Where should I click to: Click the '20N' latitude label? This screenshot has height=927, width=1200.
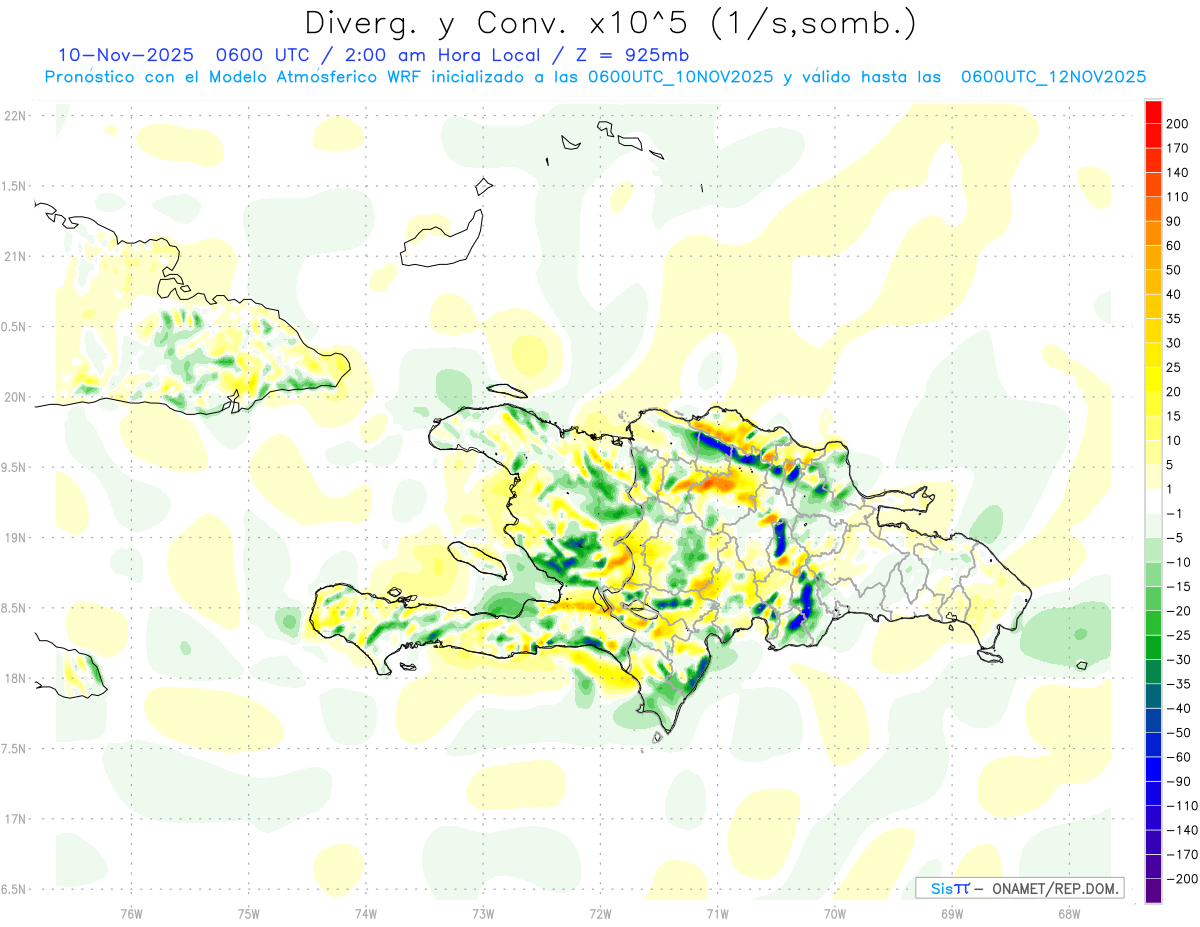pos(15,397)
